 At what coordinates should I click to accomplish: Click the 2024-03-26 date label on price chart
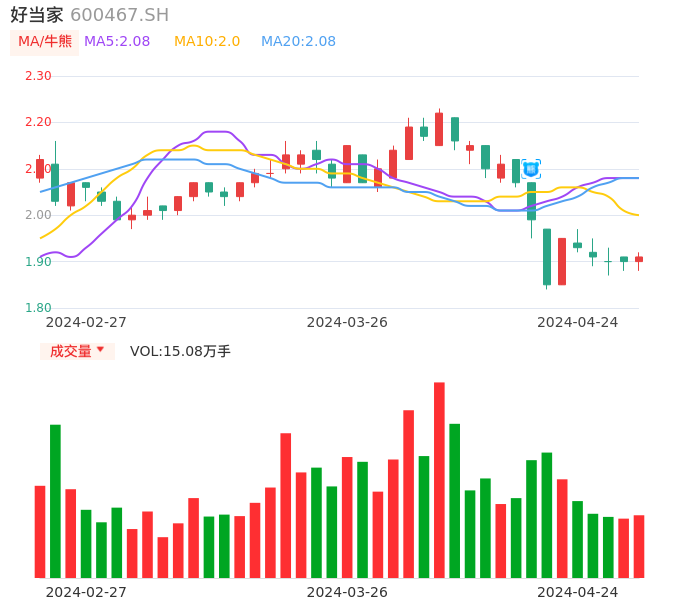[x=347, y=322]
